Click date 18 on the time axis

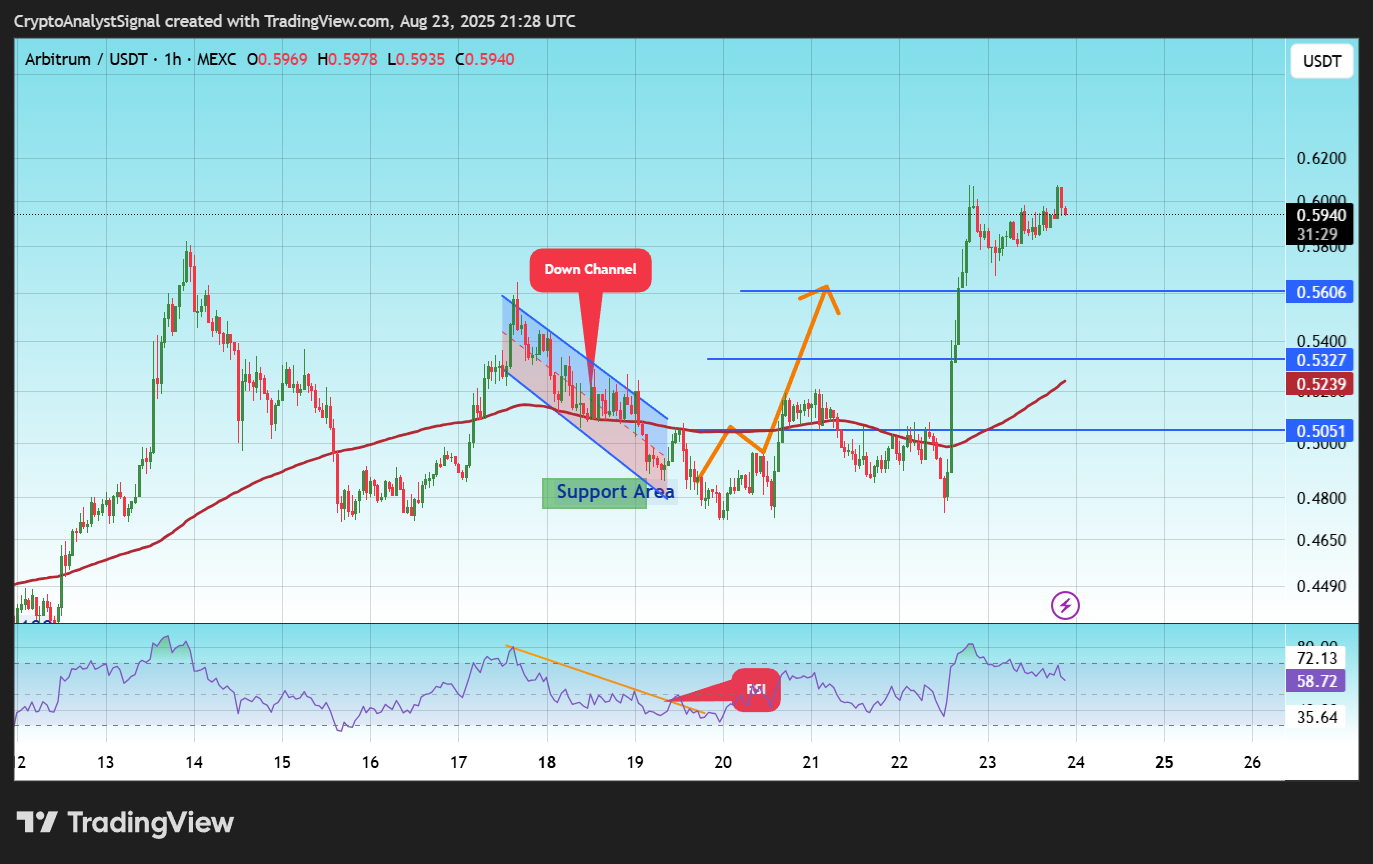click(x=547, y=762)
